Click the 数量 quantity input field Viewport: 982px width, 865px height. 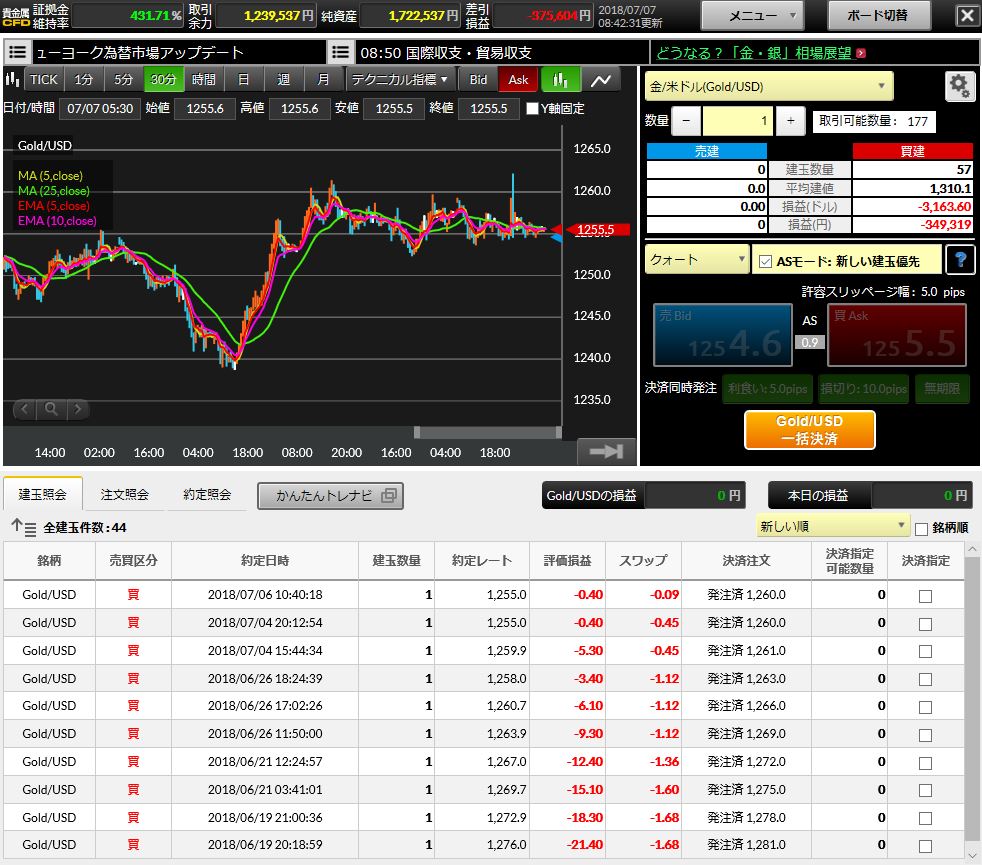click(x=738, y=121)
